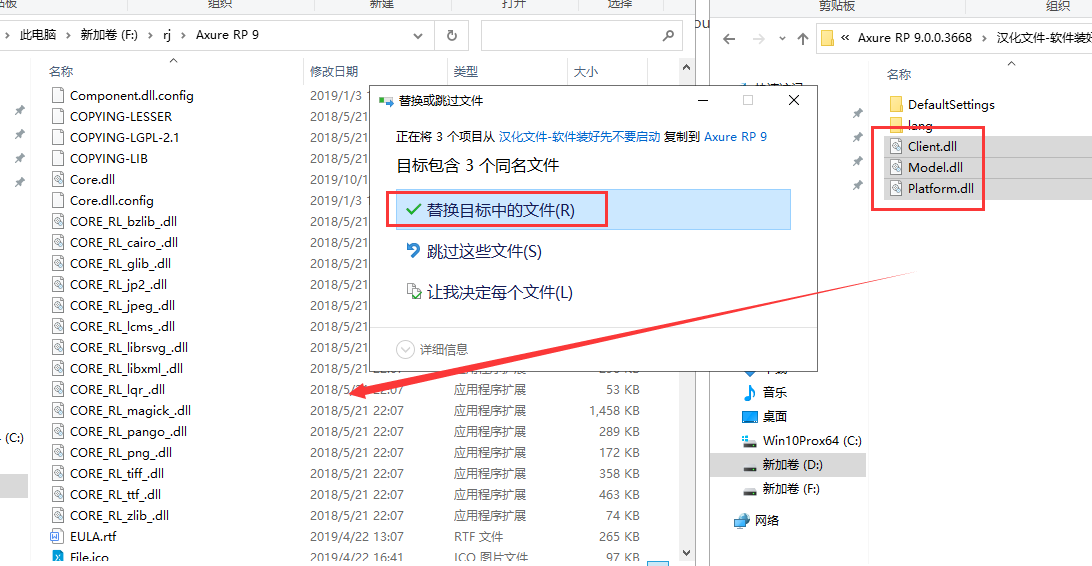Click the search magnifier icon in left window
The height and width of the screenshot is (566, 1092).
[668, 35]
